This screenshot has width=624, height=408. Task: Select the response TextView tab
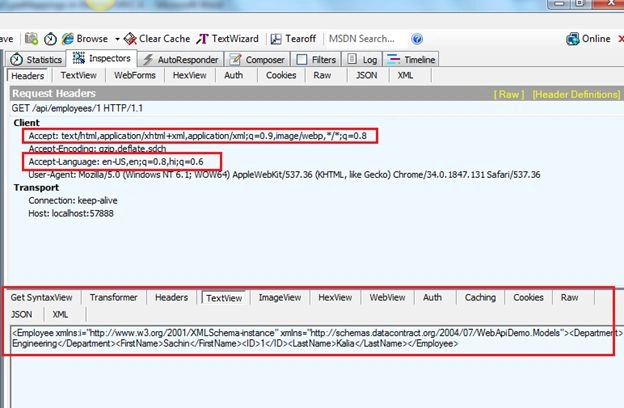pos(224,298)
